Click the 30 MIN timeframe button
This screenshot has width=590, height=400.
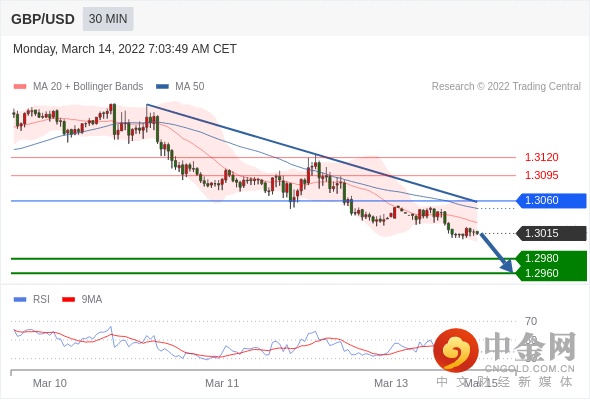(108, 19)
